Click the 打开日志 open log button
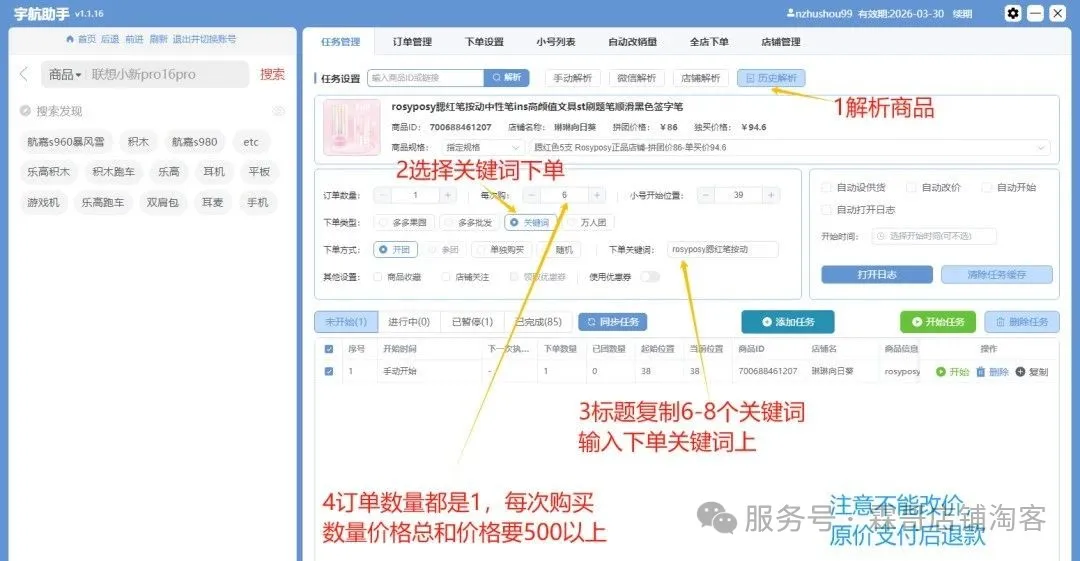1080x561 pixels. [878, 274]
